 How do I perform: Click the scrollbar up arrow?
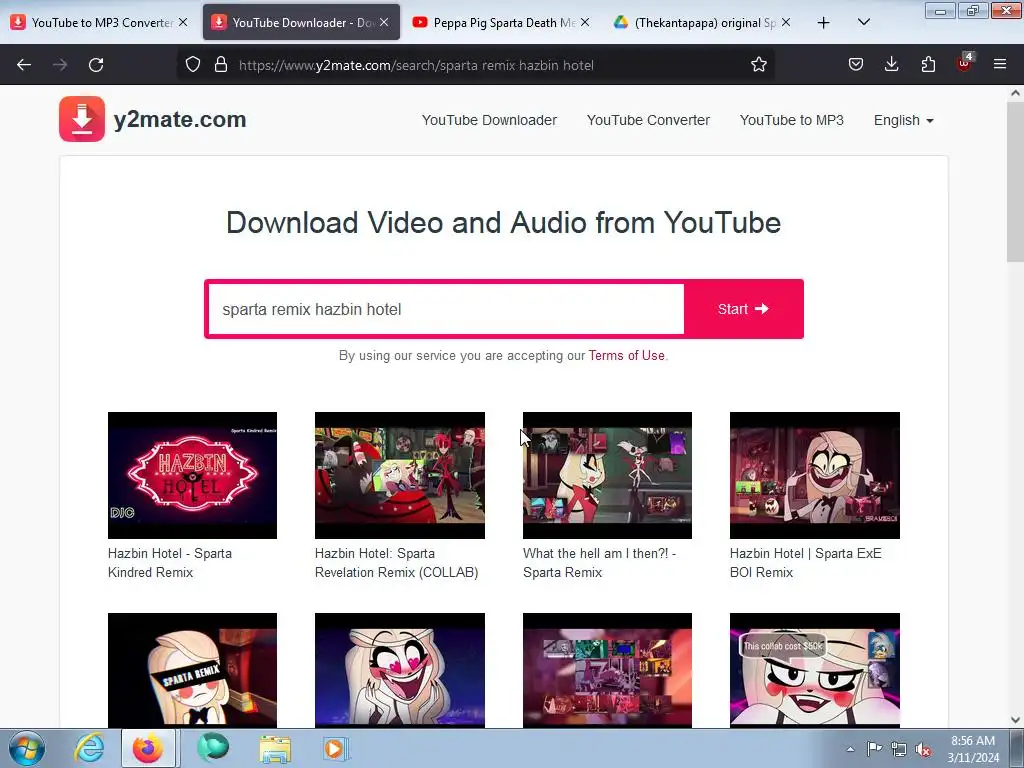(x=1015, y=93)
